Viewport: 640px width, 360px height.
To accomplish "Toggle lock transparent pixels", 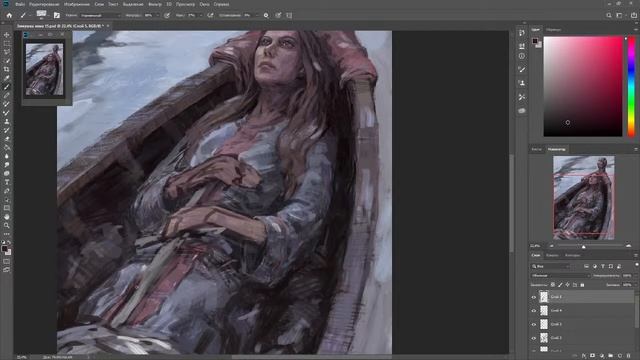I will click(553, 285).
